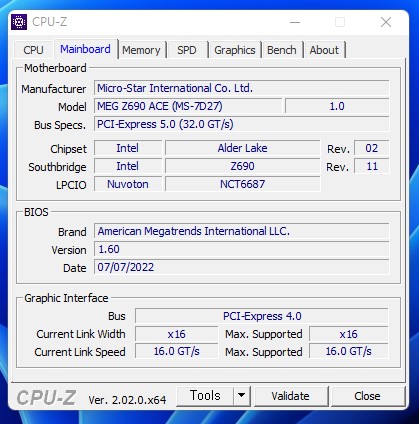Click the Current Link Speed 16.0 GT/s value
The image size is (419, 424).
177,351
